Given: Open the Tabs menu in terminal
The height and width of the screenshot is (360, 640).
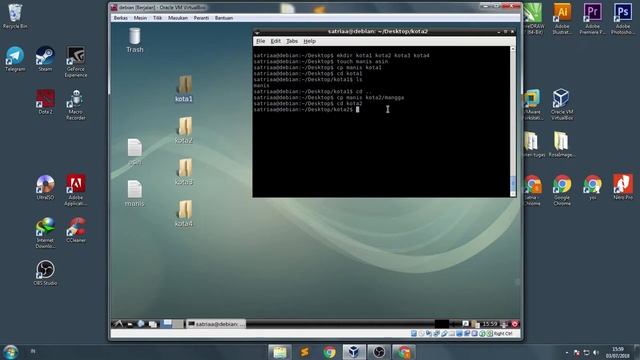Looking at the screenshot, I should tap(292, 41).
